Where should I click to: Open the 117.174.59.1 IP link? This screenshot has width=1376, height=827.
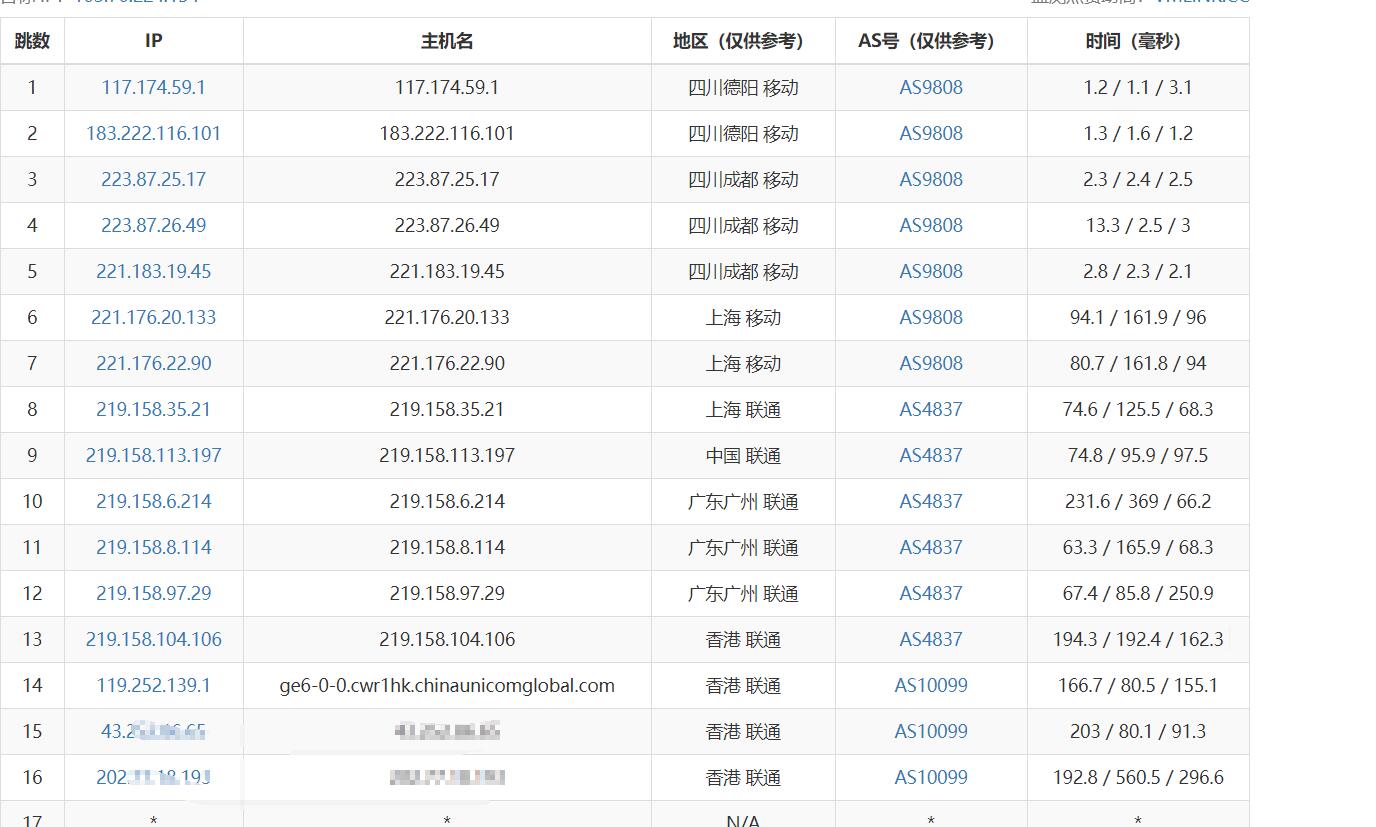pos(153,87)
